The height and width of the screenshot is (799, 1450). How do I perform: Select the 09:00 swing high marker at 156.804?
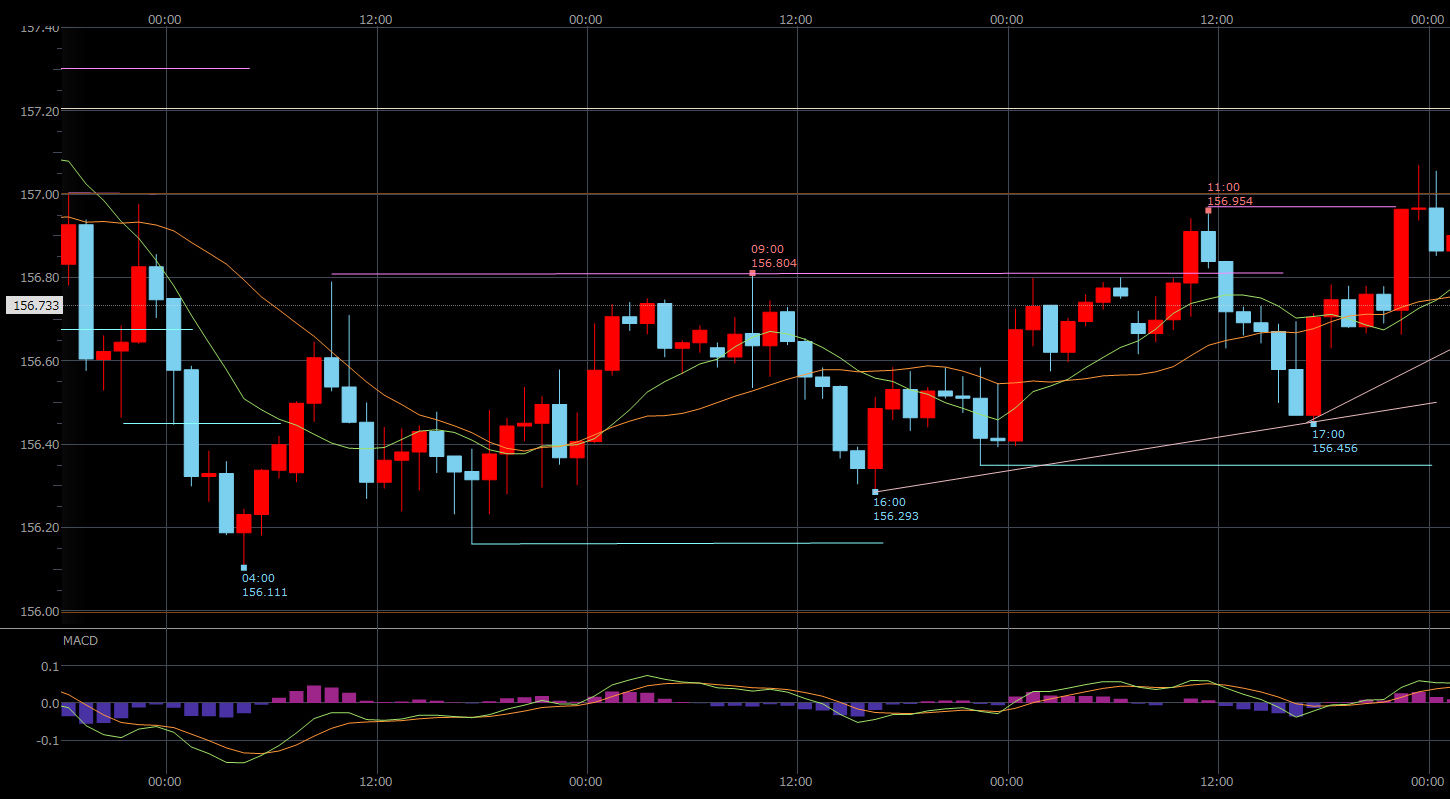pyautogui.click(x=752, y=273)
